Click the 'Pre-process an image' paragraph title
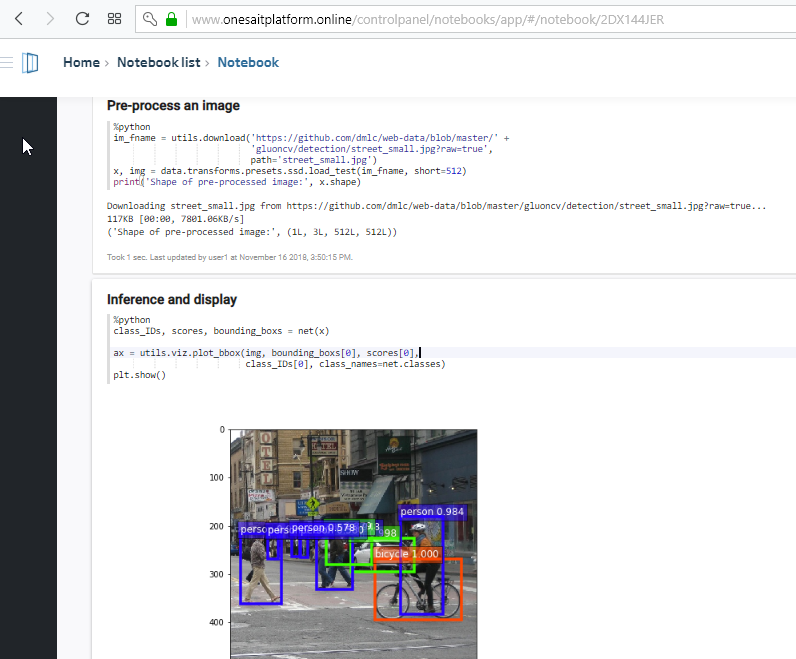796x659 pixels. [173, 105]
